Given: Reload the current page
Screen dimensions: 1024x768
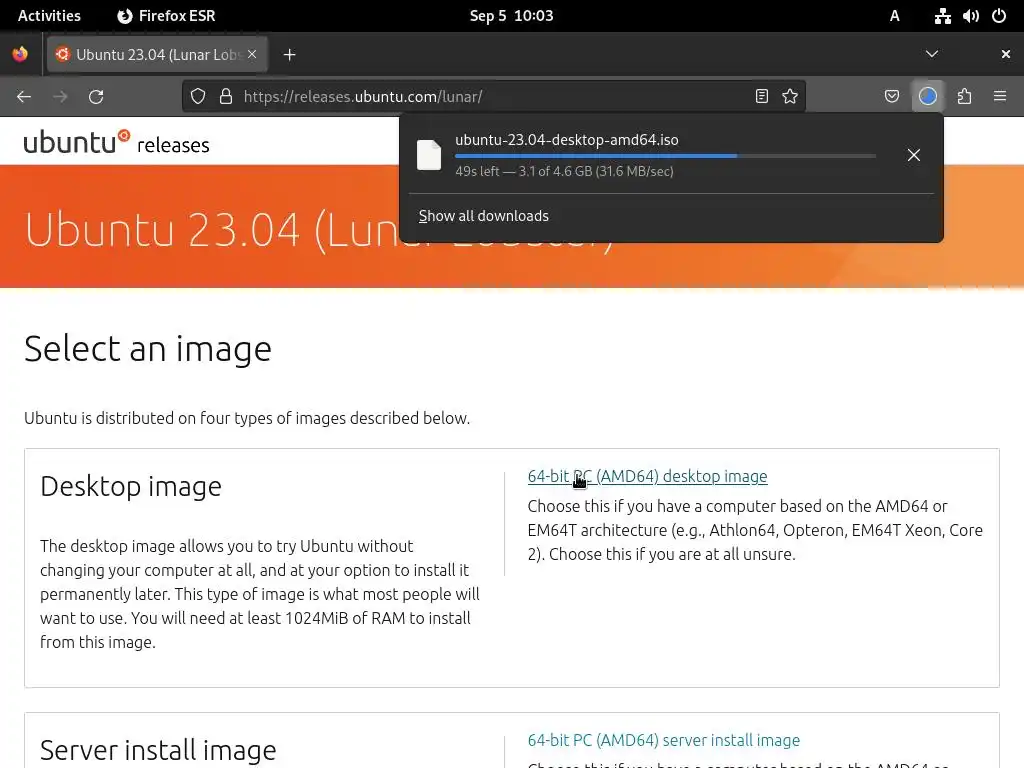Looking at the screenshot, I should (x=96, y=97).
